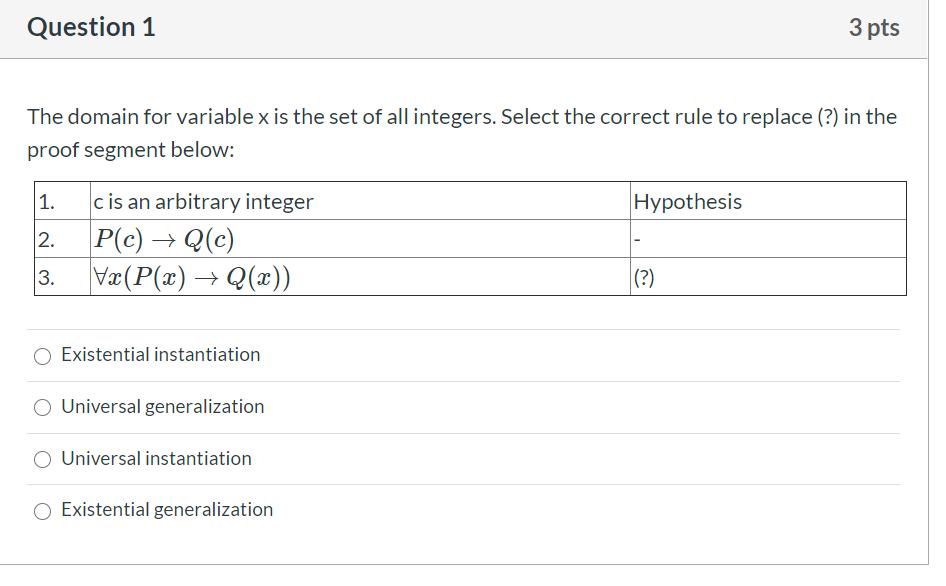Select the Existential generalization radio button
Viewport: 946px width, 586px height.
(x=42, y=510)
